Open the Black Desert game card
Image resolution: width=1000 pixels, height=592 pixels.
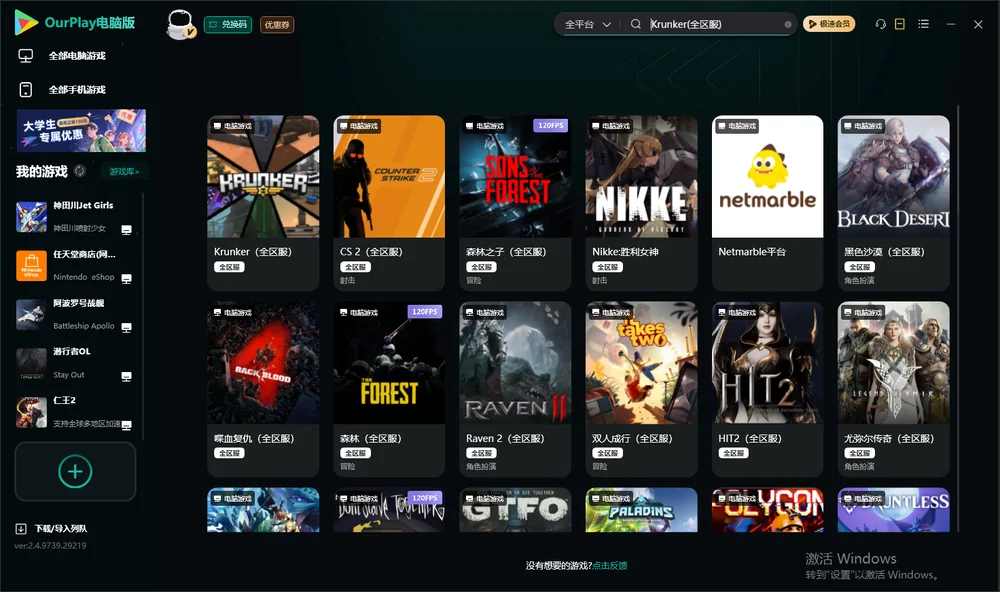(893, 202)
